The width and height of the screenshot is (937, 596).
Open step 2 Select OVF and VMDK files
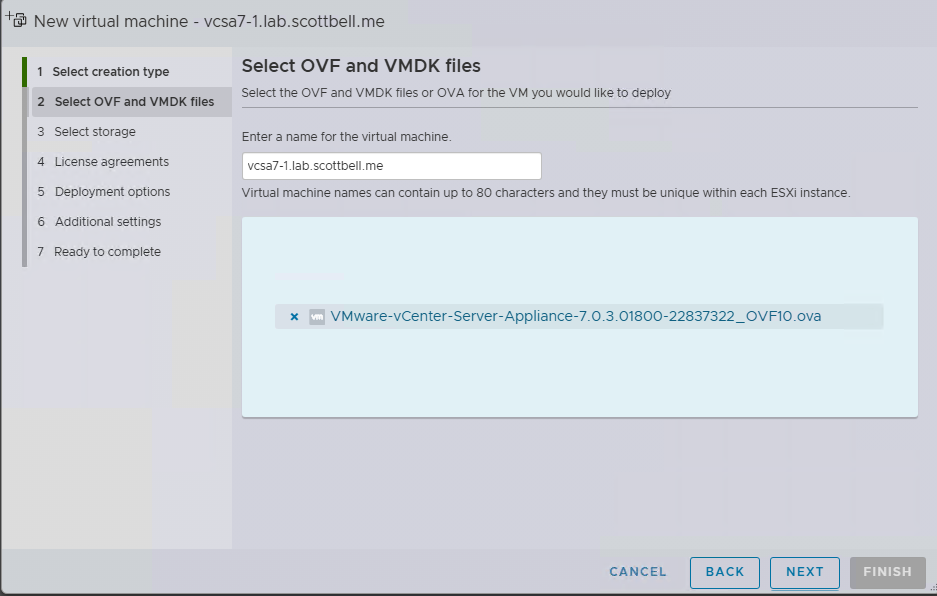(134, 102)
